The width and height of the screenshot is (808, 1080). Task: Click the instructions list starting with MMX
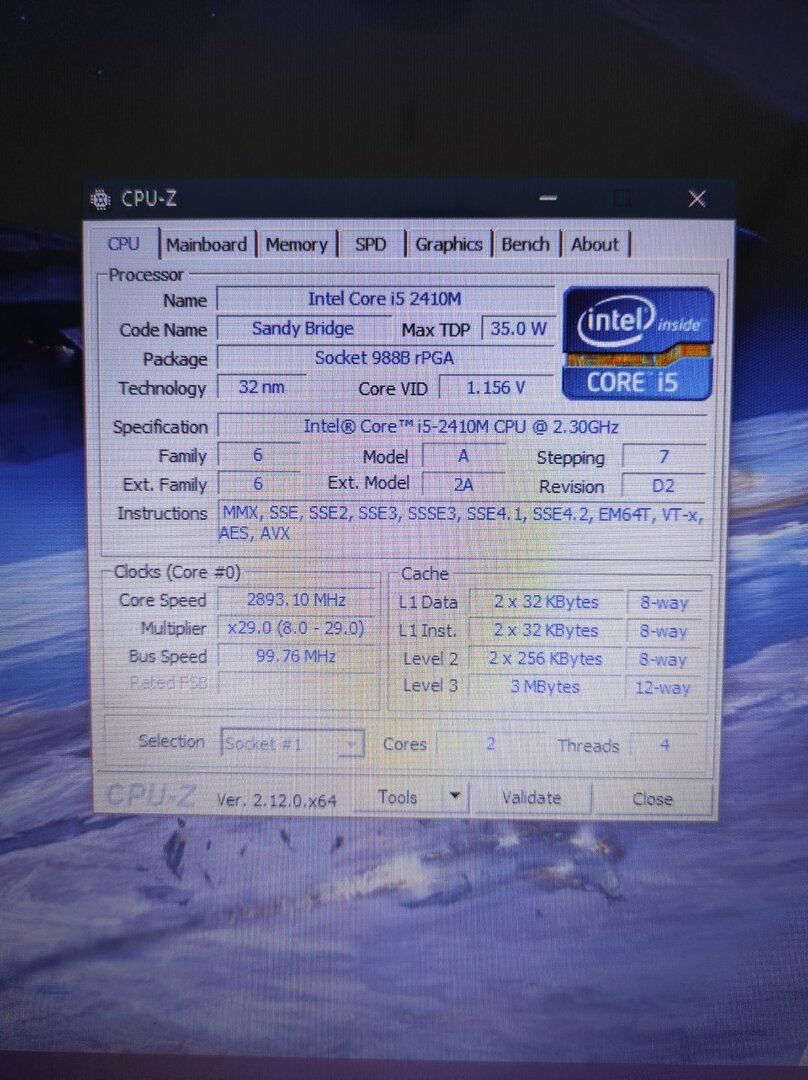click(462, 523)
